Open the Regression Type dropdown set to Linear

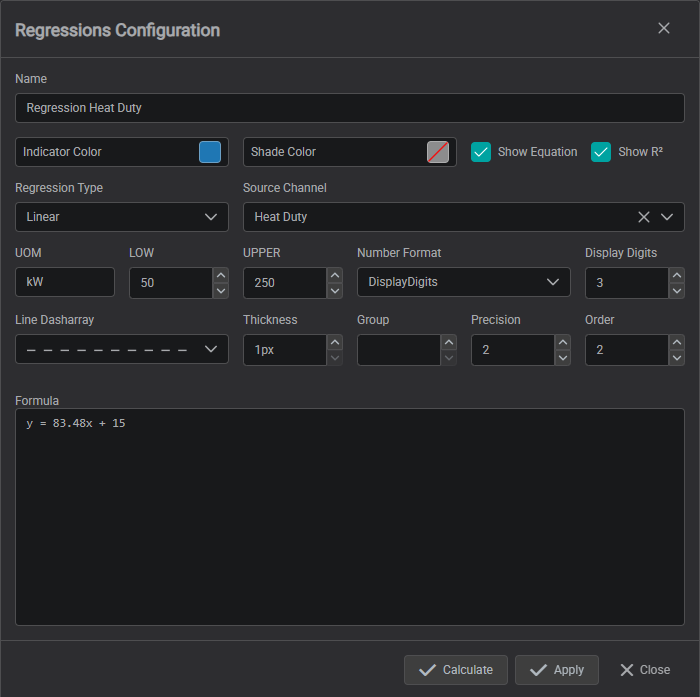click(122, 217)
